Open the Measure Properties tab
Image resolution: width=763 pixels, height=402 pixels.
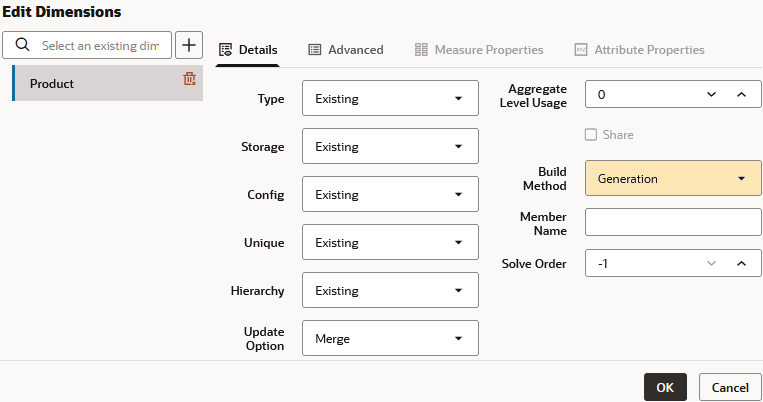coord(479,49)
